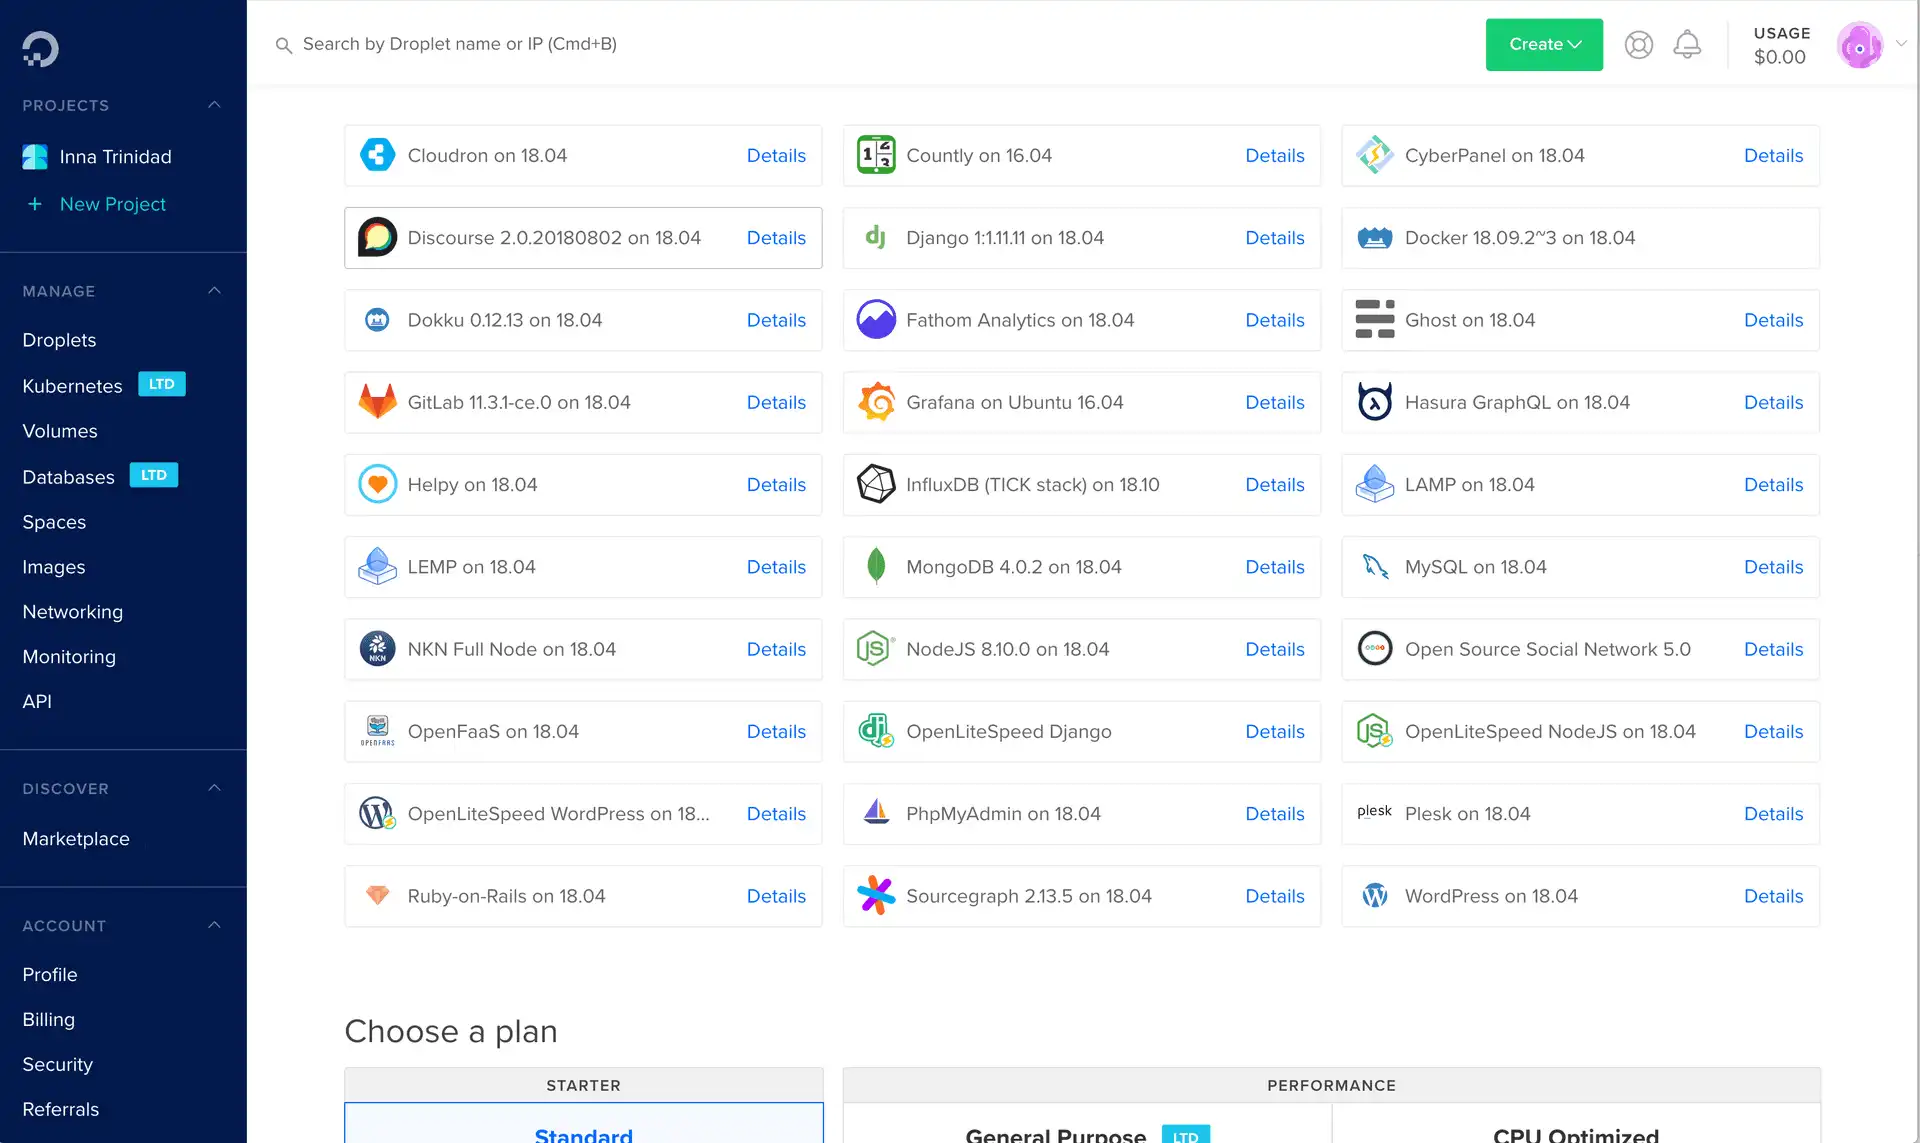Click the Standard plan tab
The image size is (1920, 1143).
(582, 1131)
